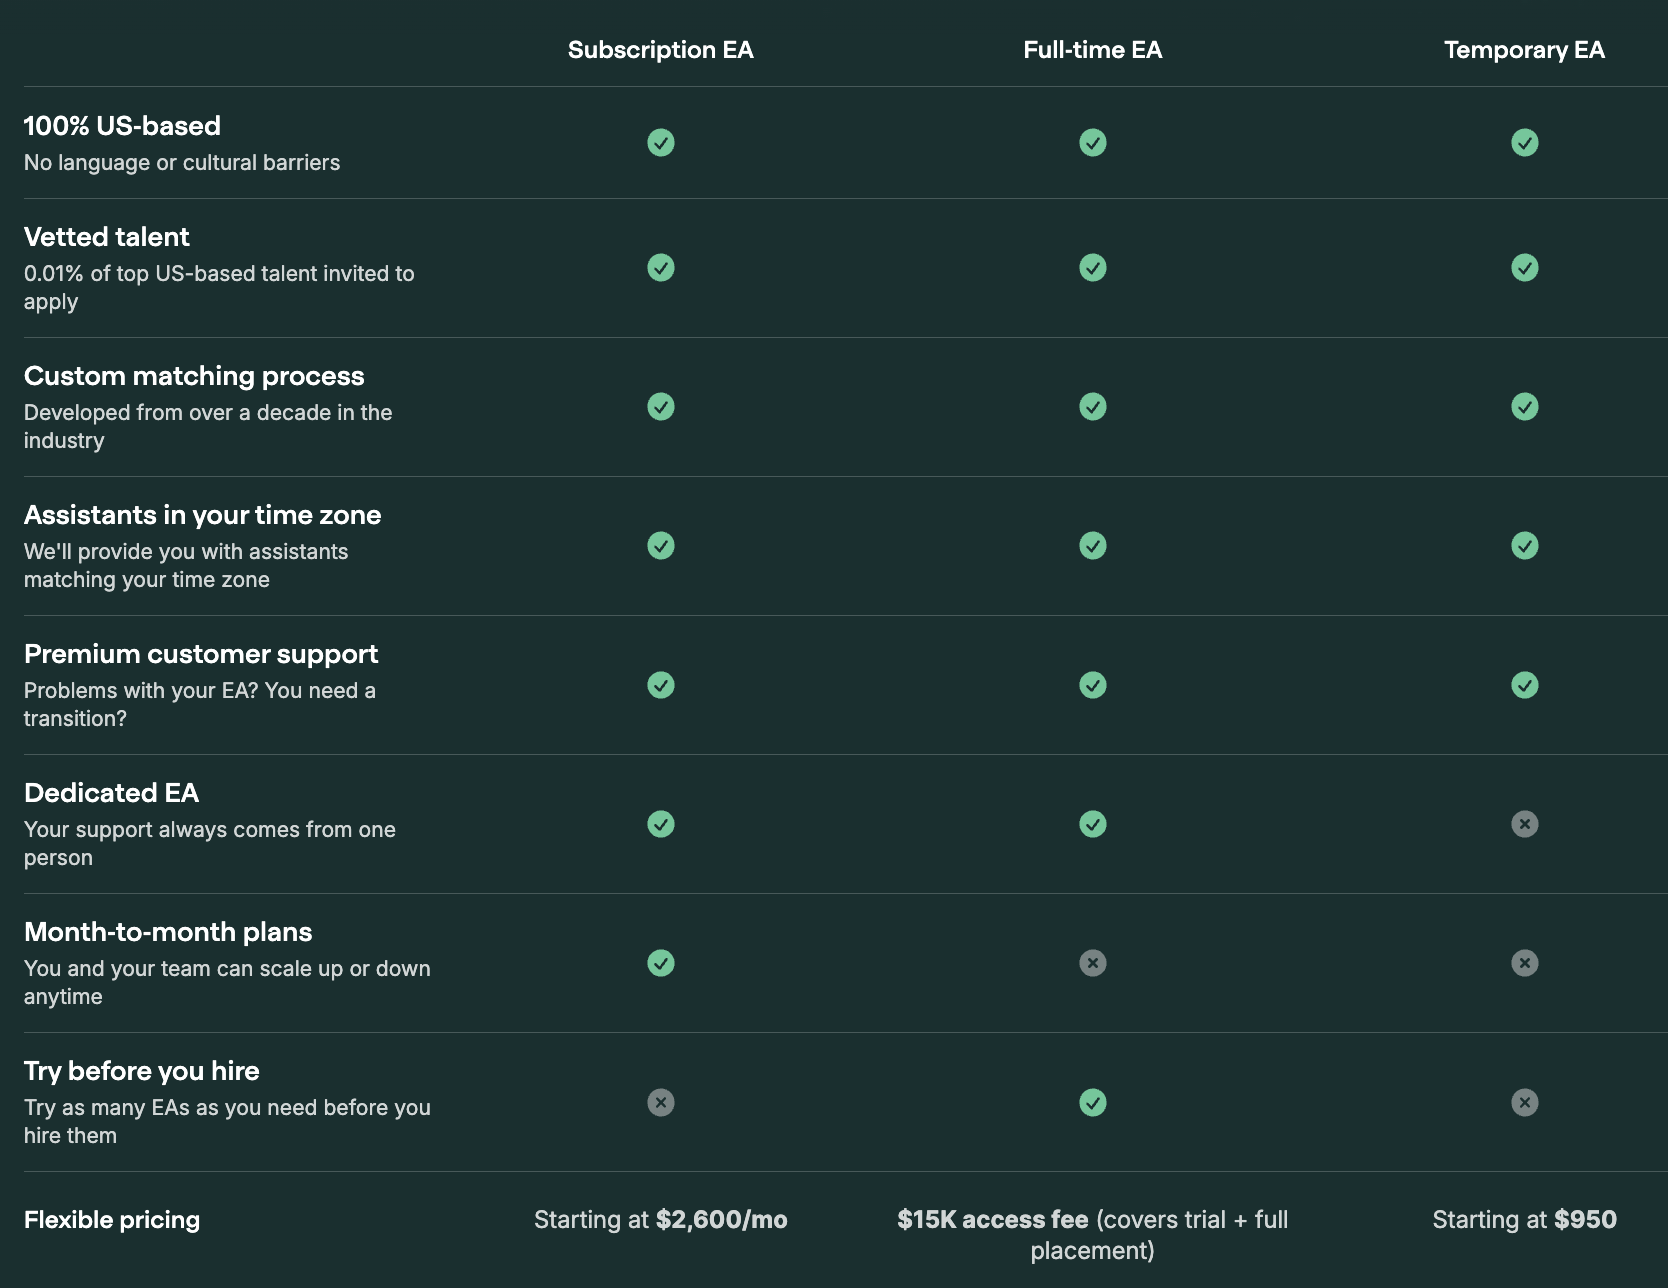Click Full-time EA gray X for Month-to-month plans
Viewport: 1668px width, 1288px height.
click(1092, 963)
